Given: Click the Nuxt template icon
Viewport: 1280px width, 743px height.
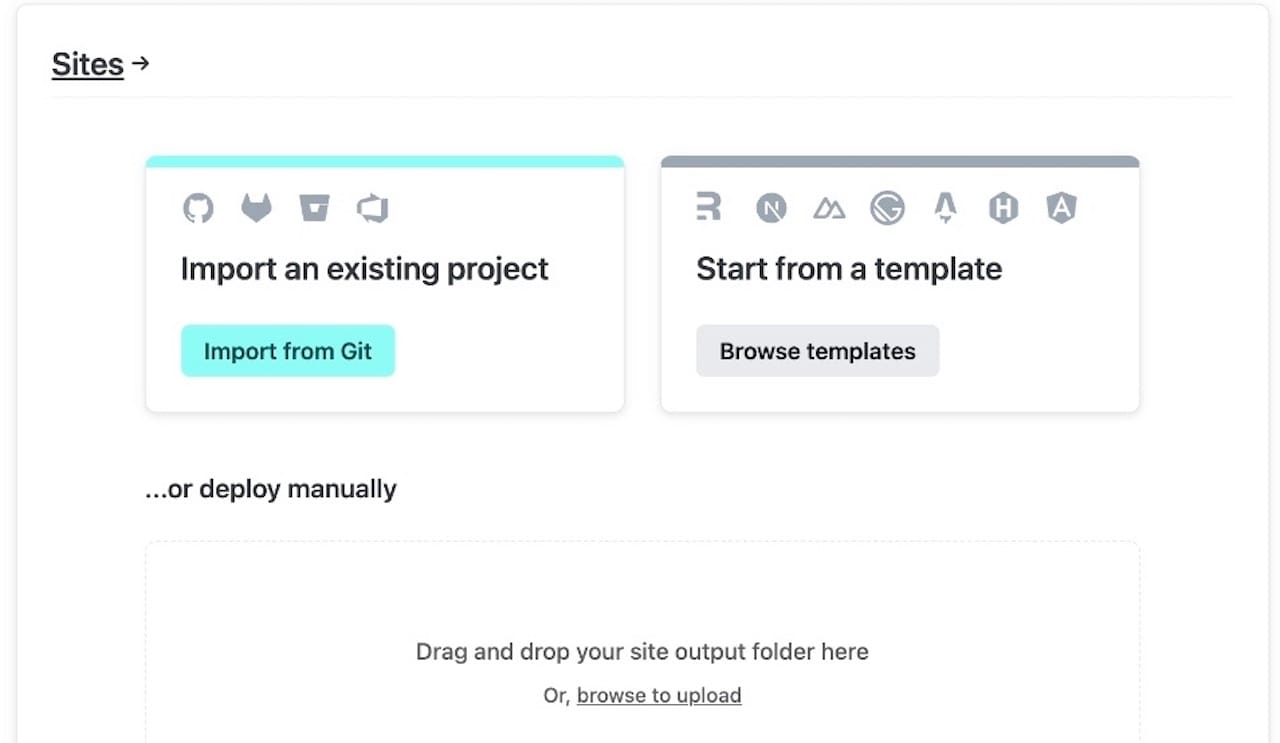Looking at the screenshot, I should pos(828,208).
